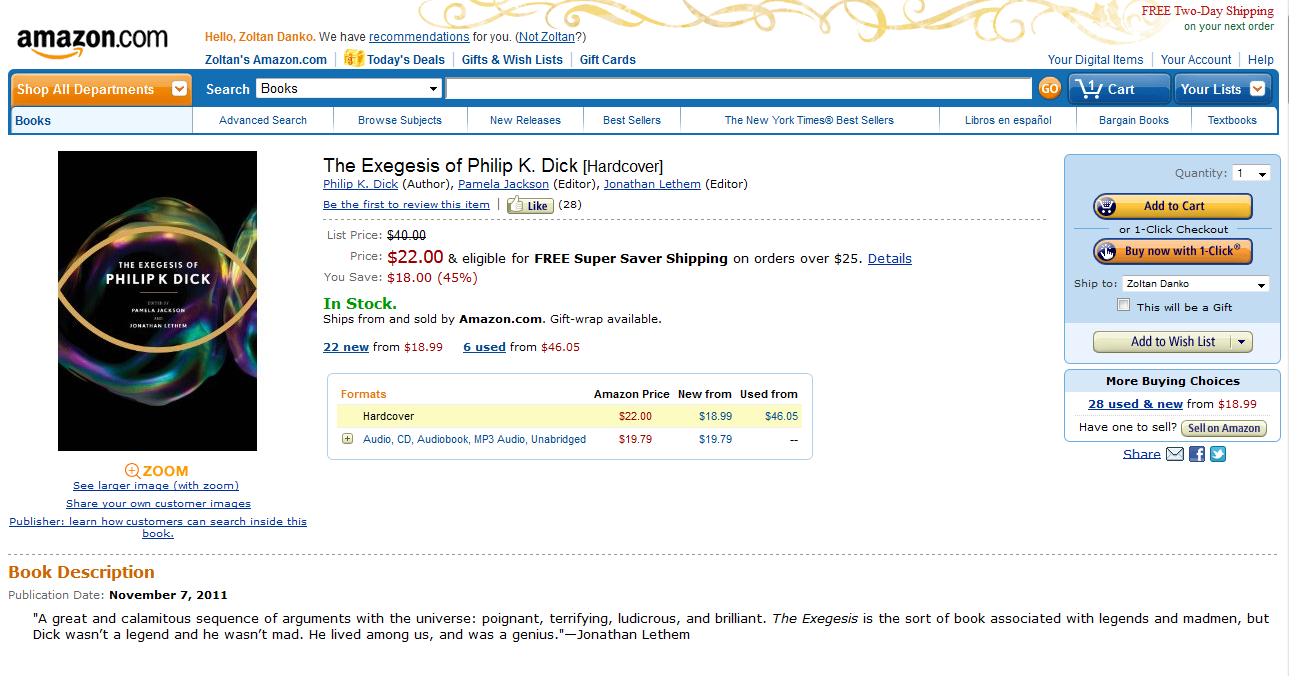Share on Twitter icon

[x=1217, y=454]
